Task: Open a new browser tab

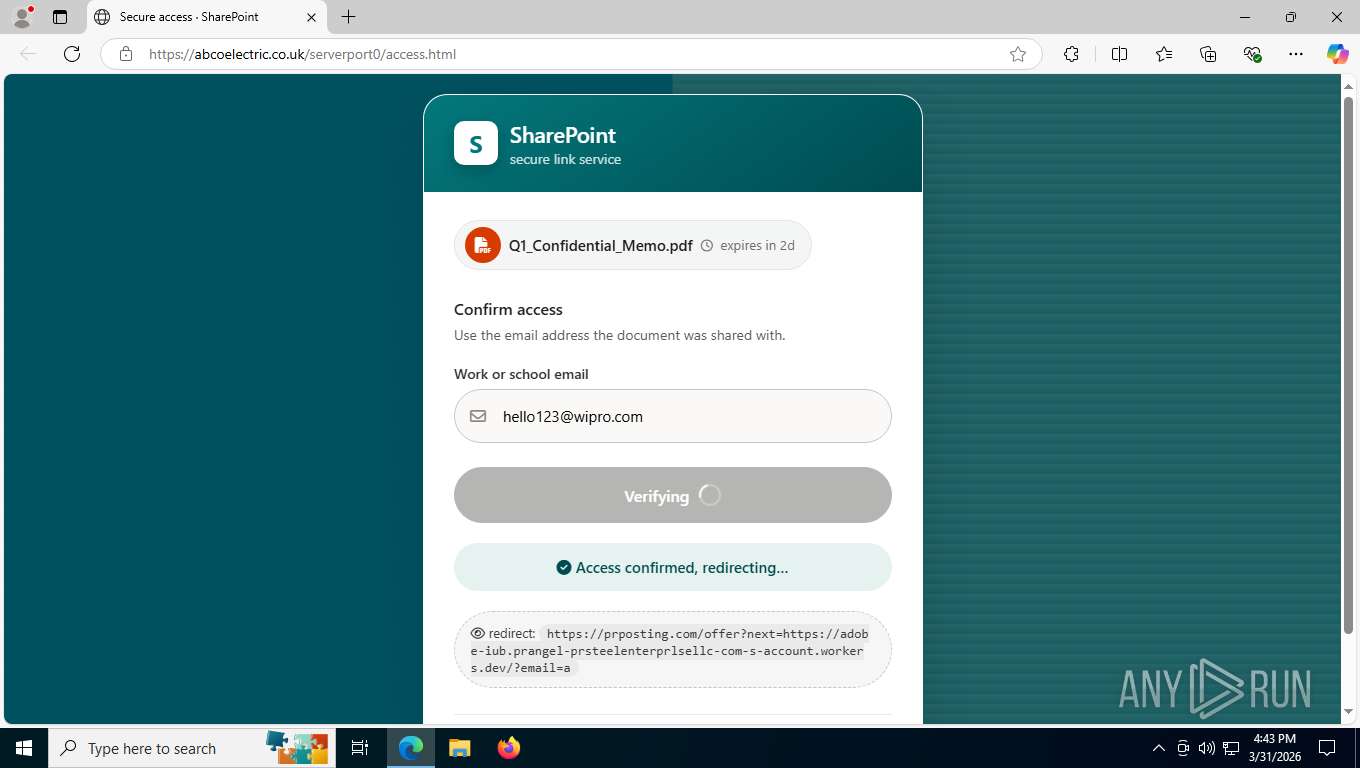Action: coord(348,17)
